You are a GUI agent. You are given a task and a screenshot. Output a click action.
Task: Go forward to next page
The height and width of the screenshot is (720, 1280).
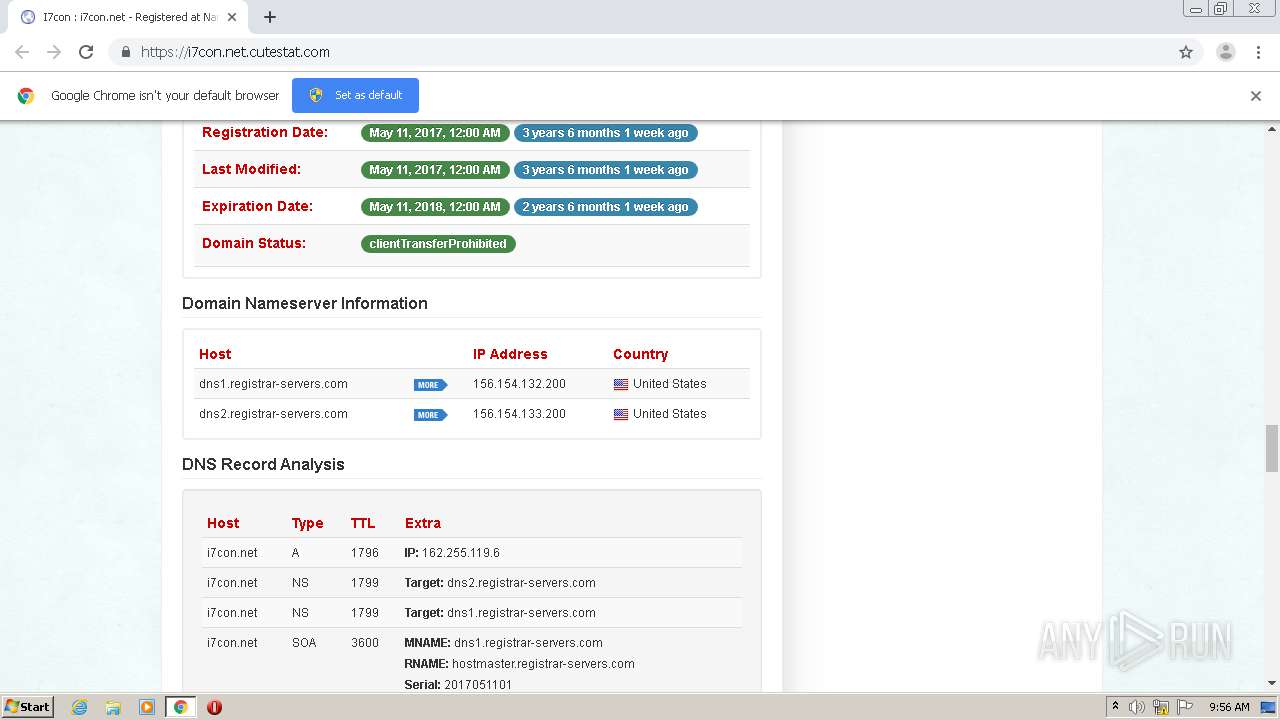[54, 52]
